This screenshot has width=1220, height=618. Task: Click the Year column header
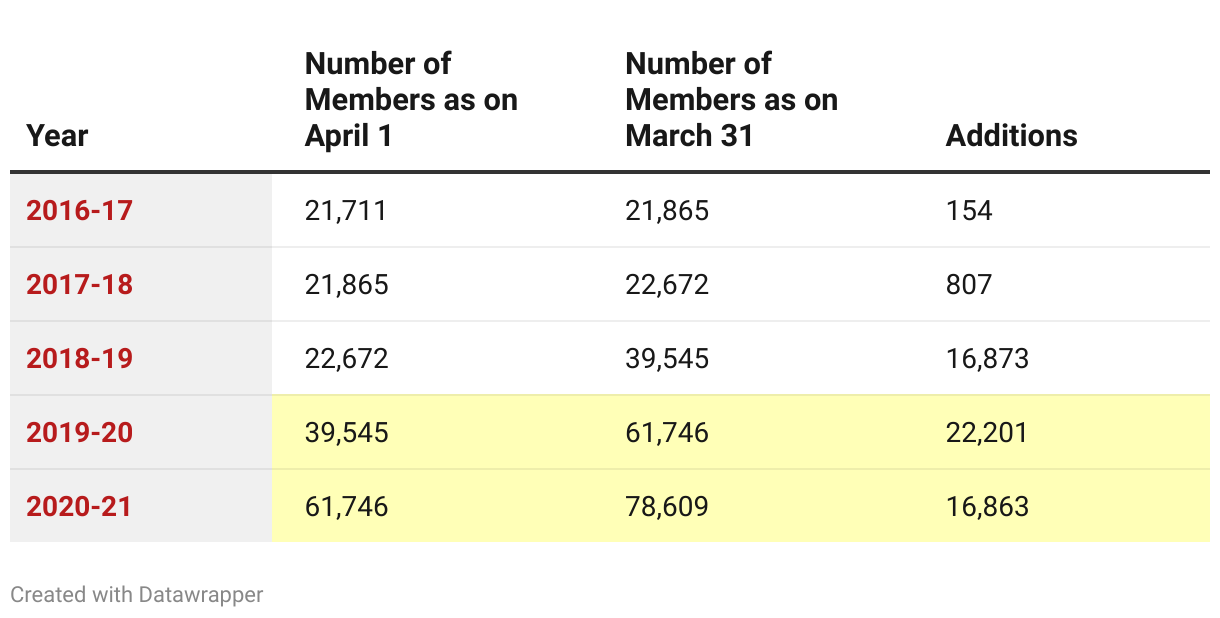pos(57,136)
